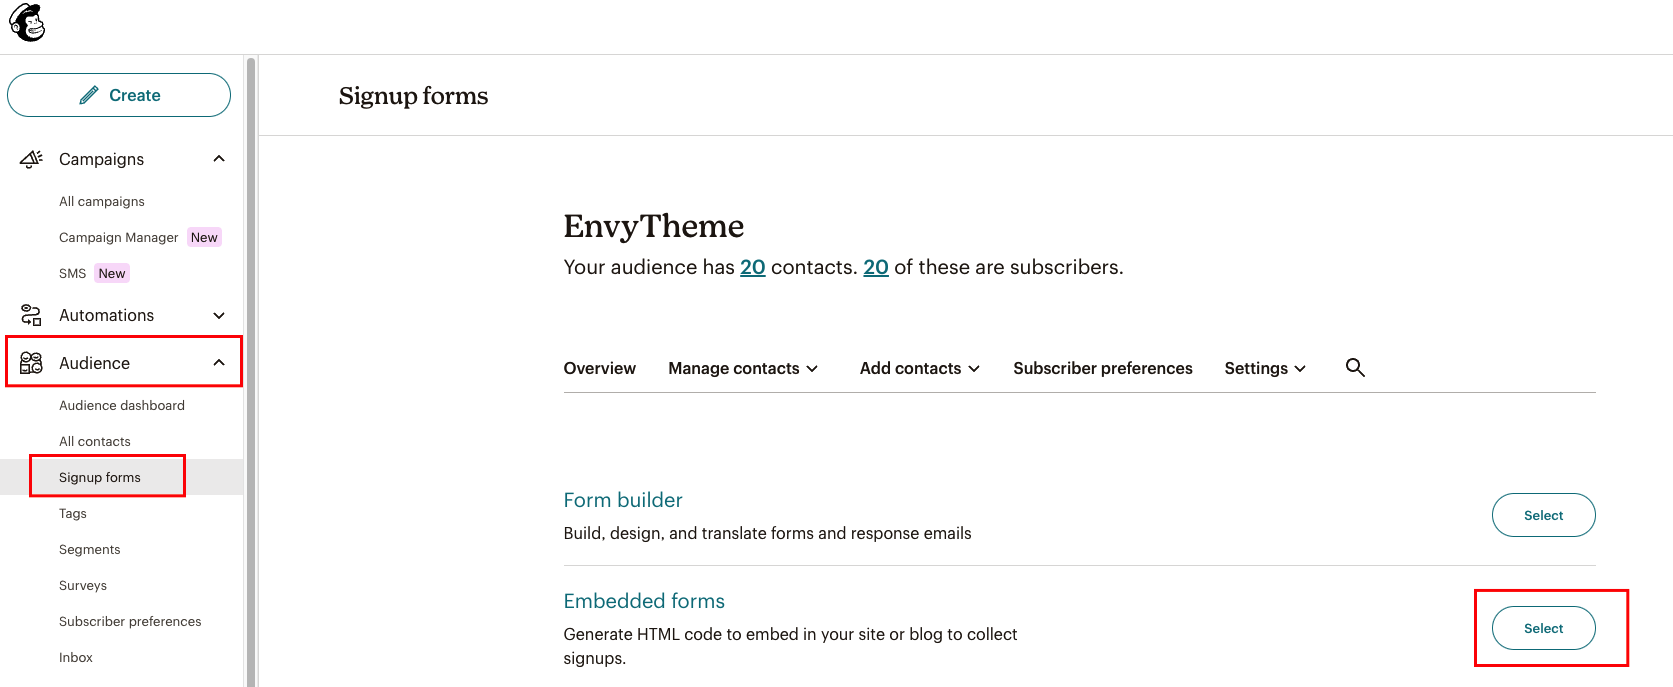Click the New badge beside Campaign Manager
Viewport: 1673px width, 687px height.
(204, 237)
